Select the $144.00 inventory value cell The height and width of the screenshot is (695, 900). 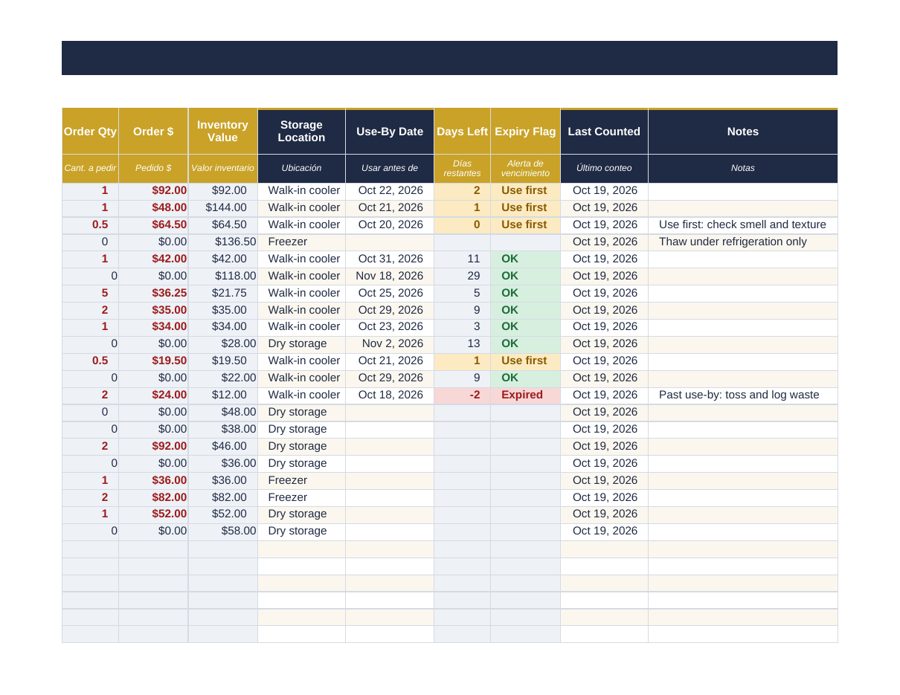pyautogui.click(x=223, y=208)
